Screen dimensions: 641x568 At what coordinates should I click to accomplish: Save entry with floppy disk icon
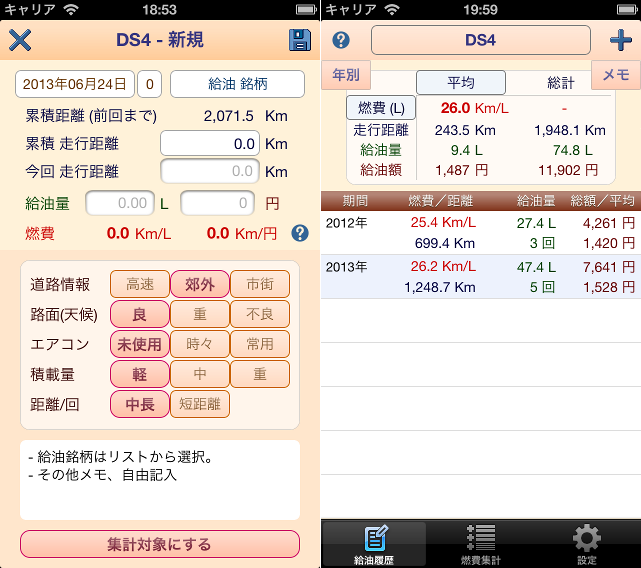point(299,40)
